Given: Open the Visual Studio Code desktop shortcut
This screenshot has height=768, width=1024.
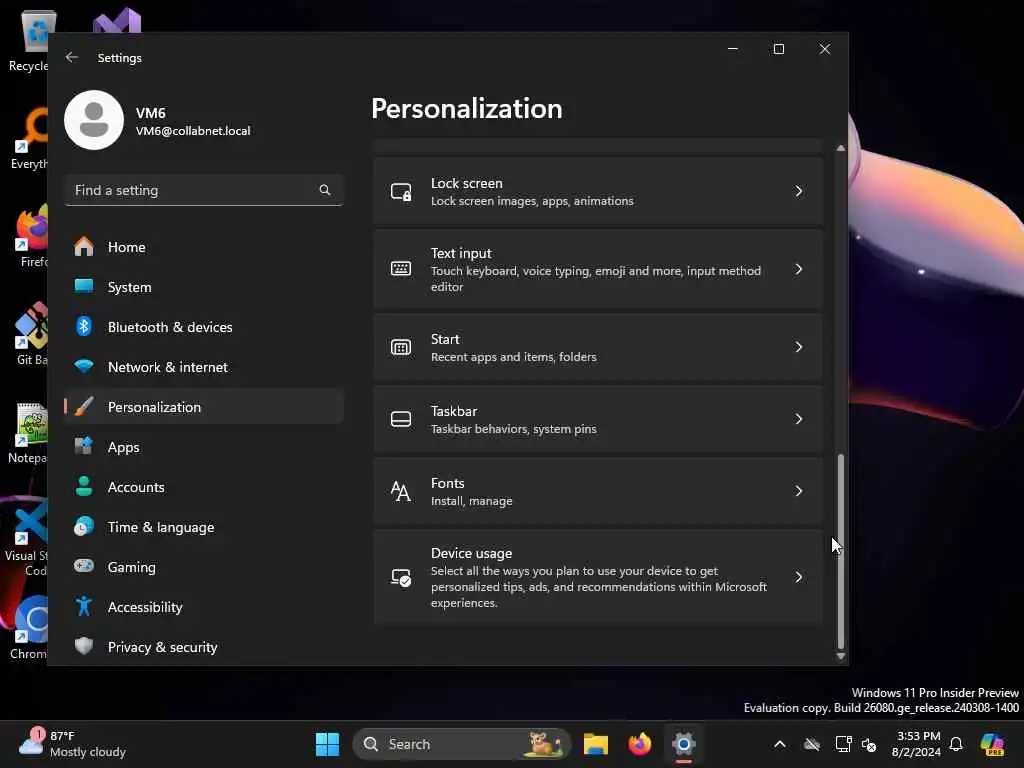Looking at the screenshot, I should 27,537.
